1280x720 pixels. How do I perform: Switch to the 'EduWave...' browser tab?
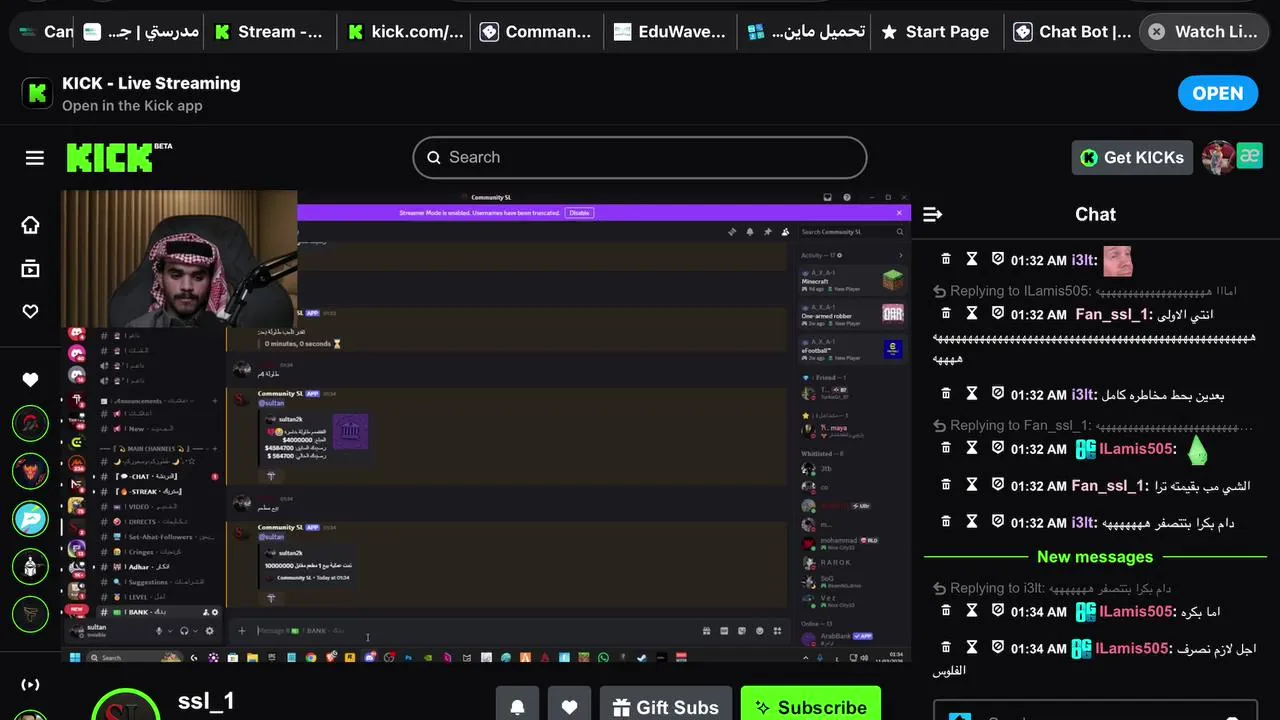tap(670, 32)
